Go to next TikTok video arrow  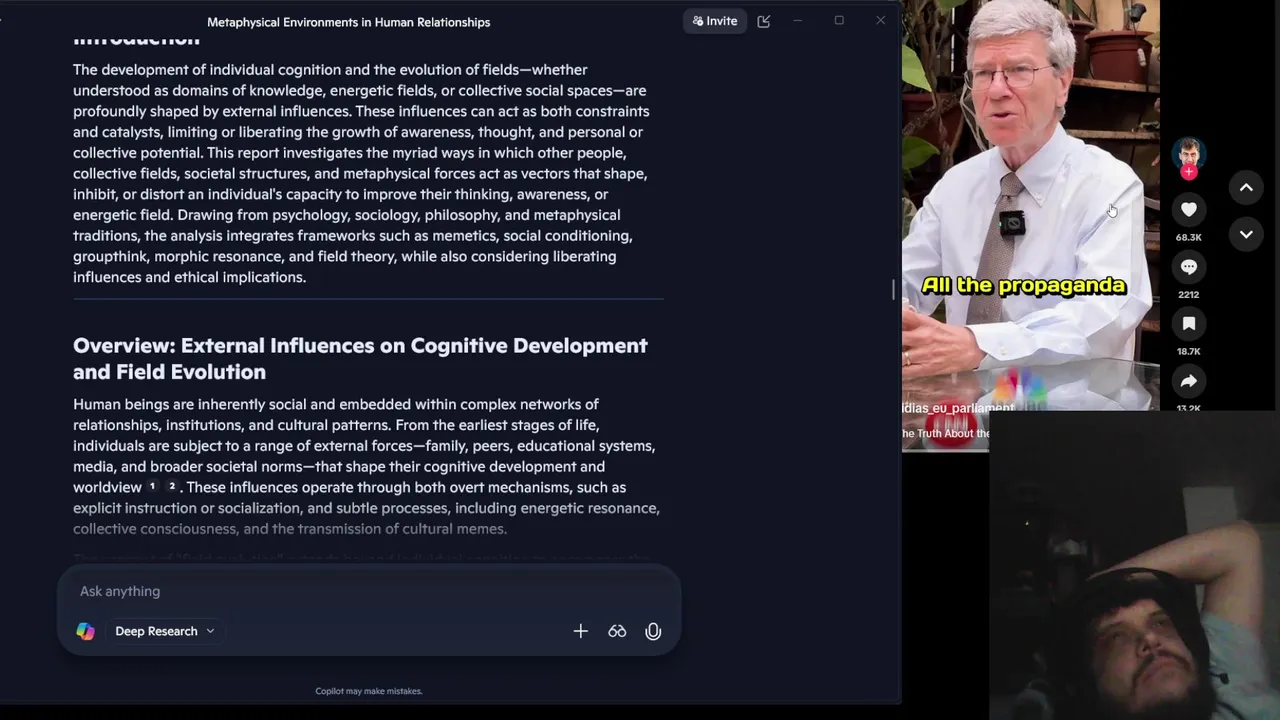(1246, 234)
